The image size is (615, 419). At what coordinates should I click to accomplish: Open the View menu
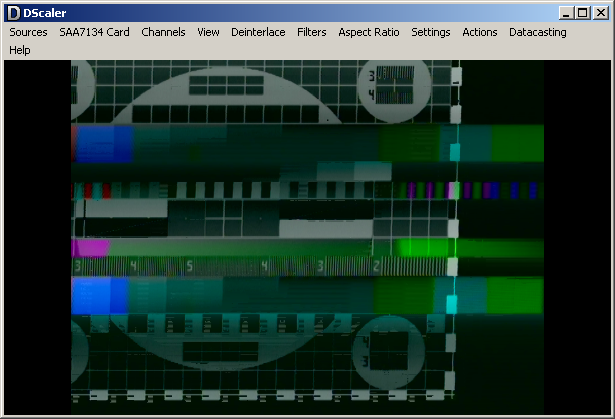point(208,32)
